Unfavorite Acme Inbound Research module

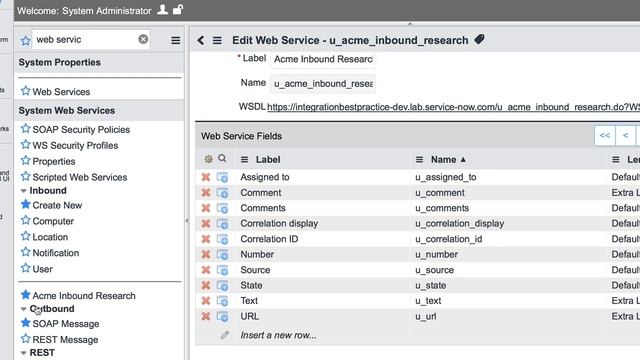tap(26, 295)
